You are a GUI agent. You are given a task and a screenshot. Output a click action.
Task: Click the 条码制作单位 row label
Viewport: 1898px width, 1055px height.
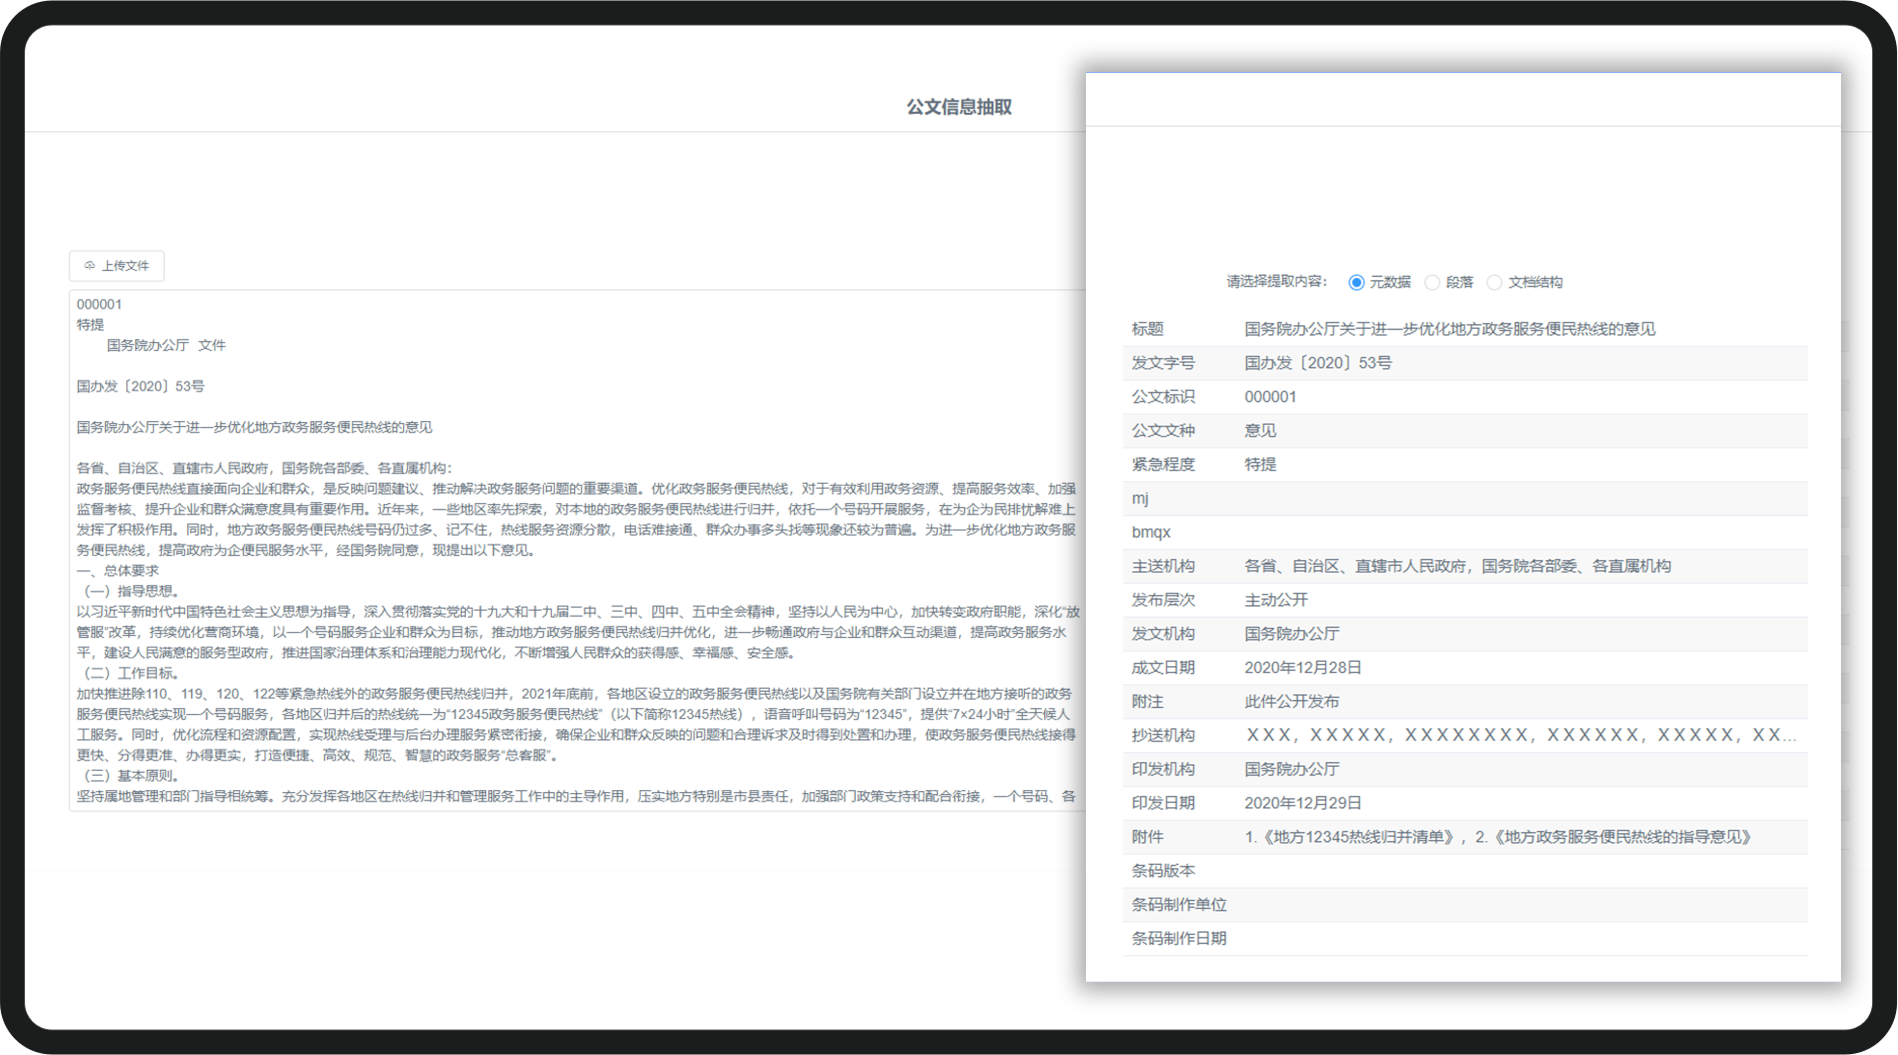pyautogui.click(x=1179, y=905)
